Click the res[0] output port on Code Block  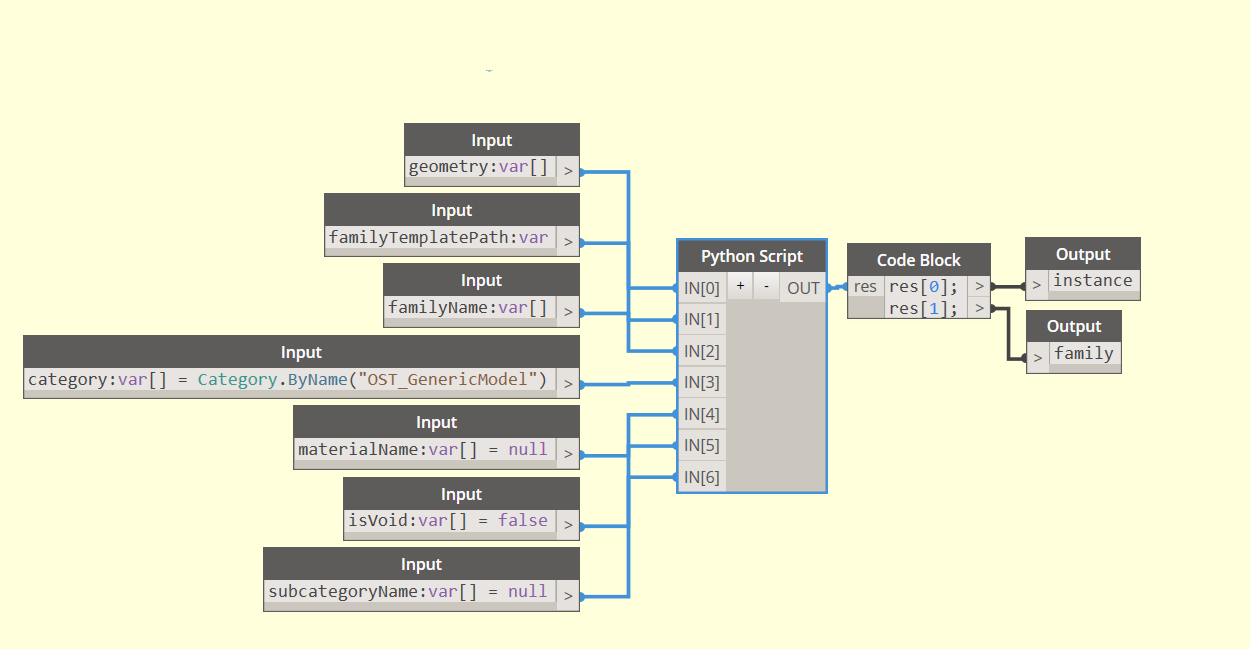978,287
